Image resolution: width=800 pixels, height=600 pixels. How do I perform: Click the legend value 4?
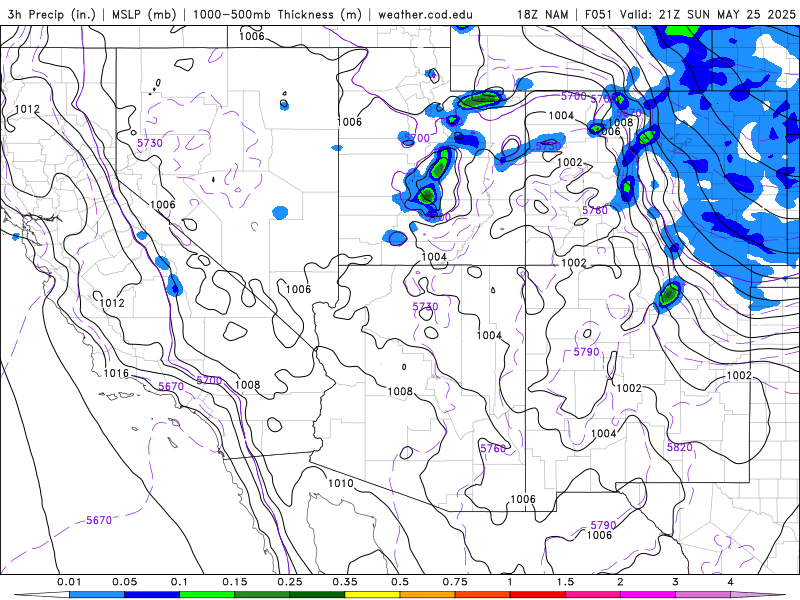[x=731, y=582]
